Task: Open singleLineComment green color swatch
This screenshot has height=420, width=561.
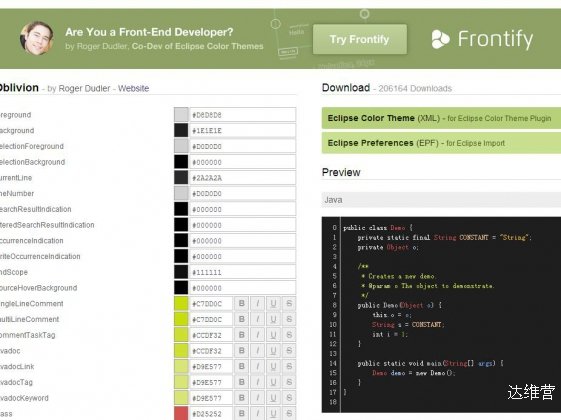Action: (x=181, y=304)
